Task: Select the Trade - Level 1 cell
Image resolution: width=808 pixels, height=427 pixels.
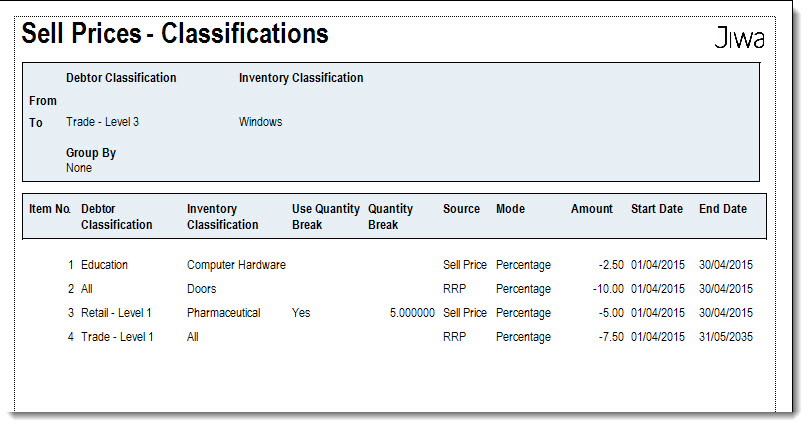Action: coord(117,337)
